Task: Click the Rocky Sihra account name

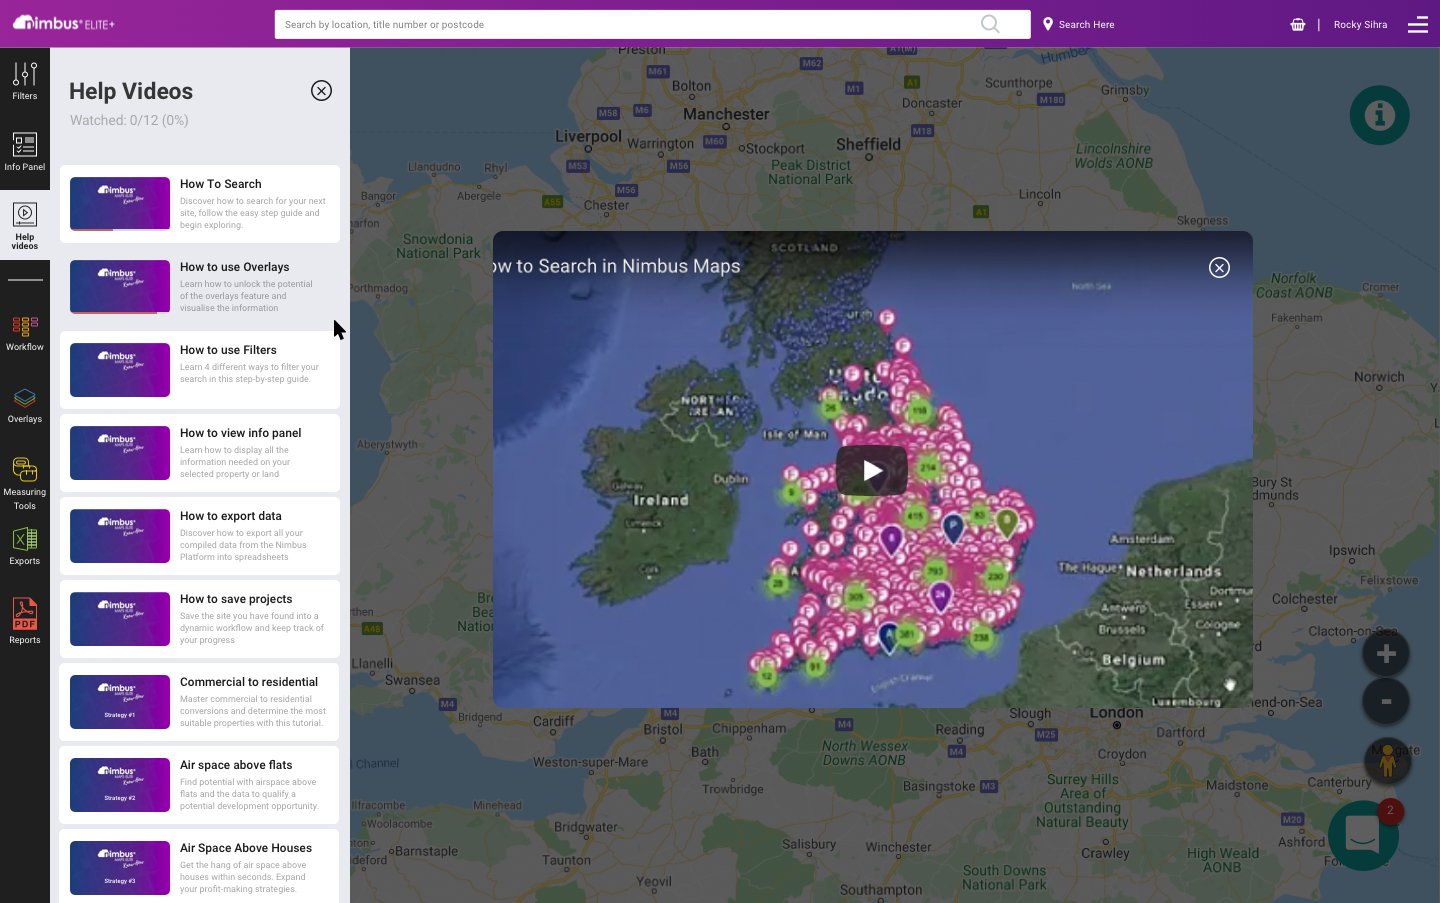Action: tap(1360, 24)
